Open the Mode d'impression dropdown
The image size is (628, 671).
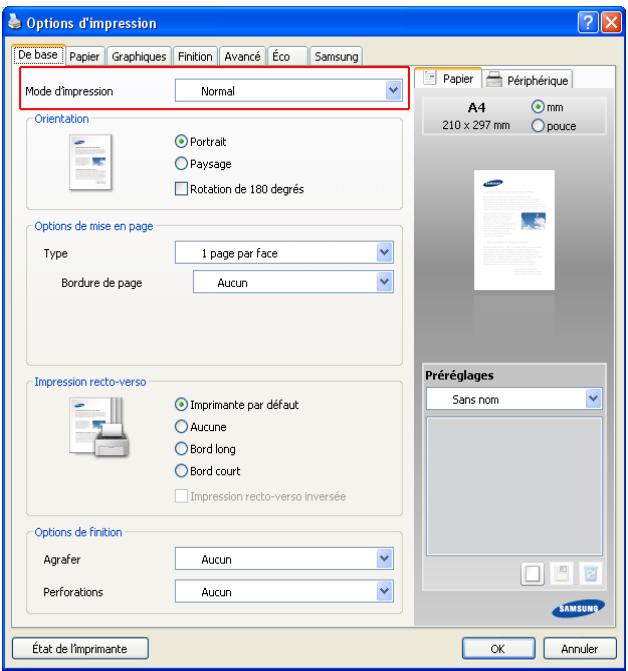tap(288, 90)
